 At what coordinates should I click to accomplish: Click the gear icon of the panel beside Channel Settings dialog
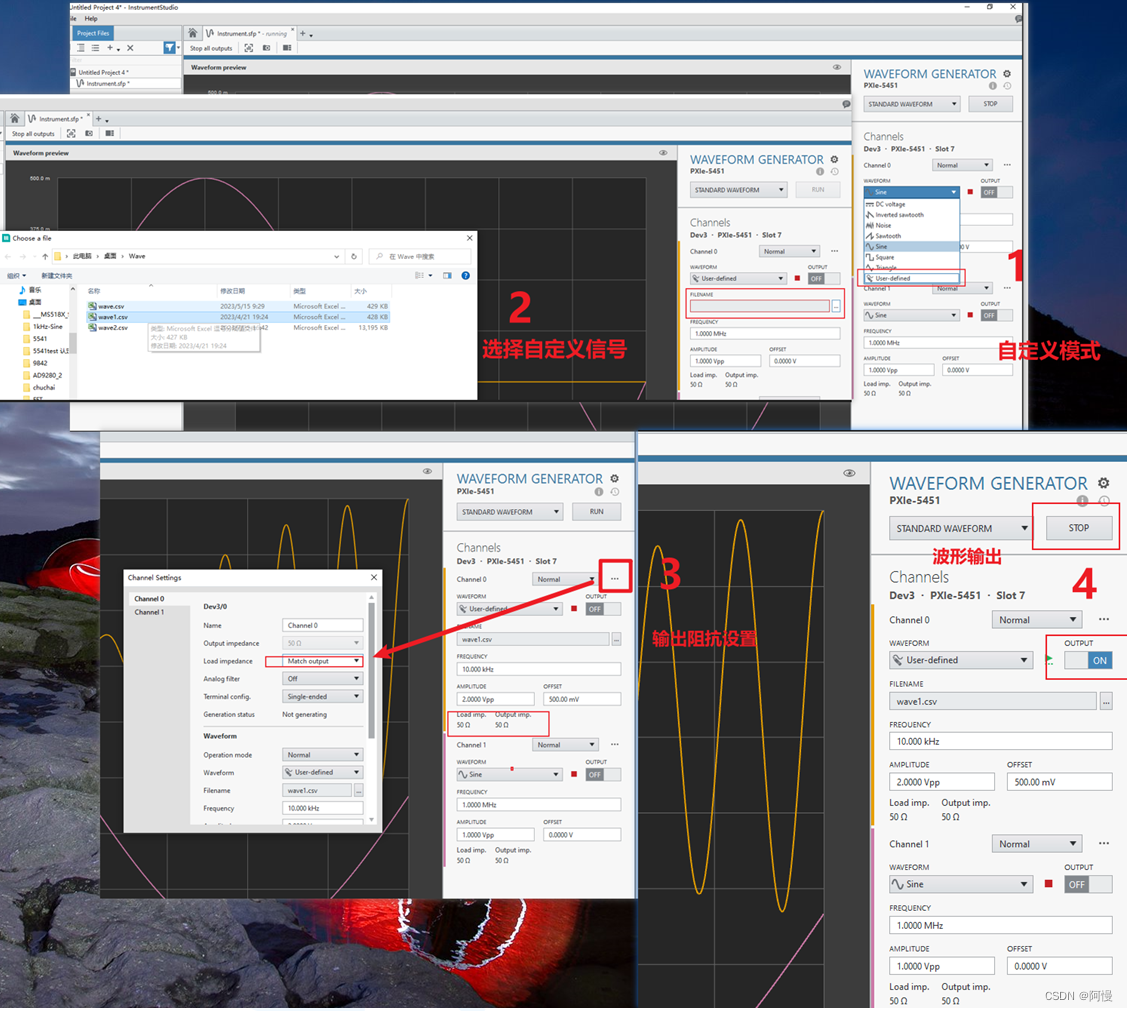(x=614, y=478)
